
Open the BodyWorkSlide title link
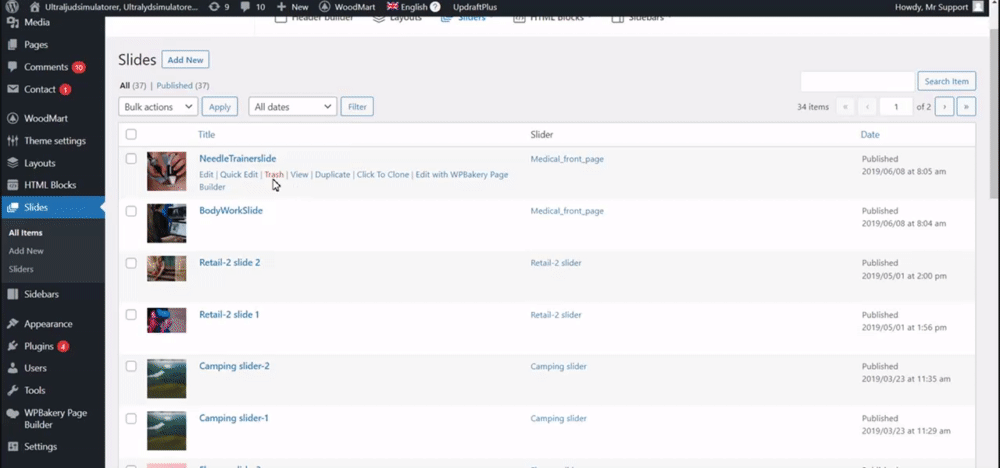point(231,210)
